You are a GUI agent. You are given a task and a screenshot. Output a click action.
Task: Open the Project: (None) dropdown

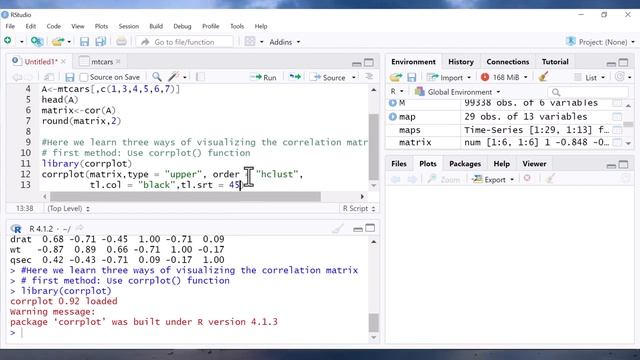pos(600,42)
